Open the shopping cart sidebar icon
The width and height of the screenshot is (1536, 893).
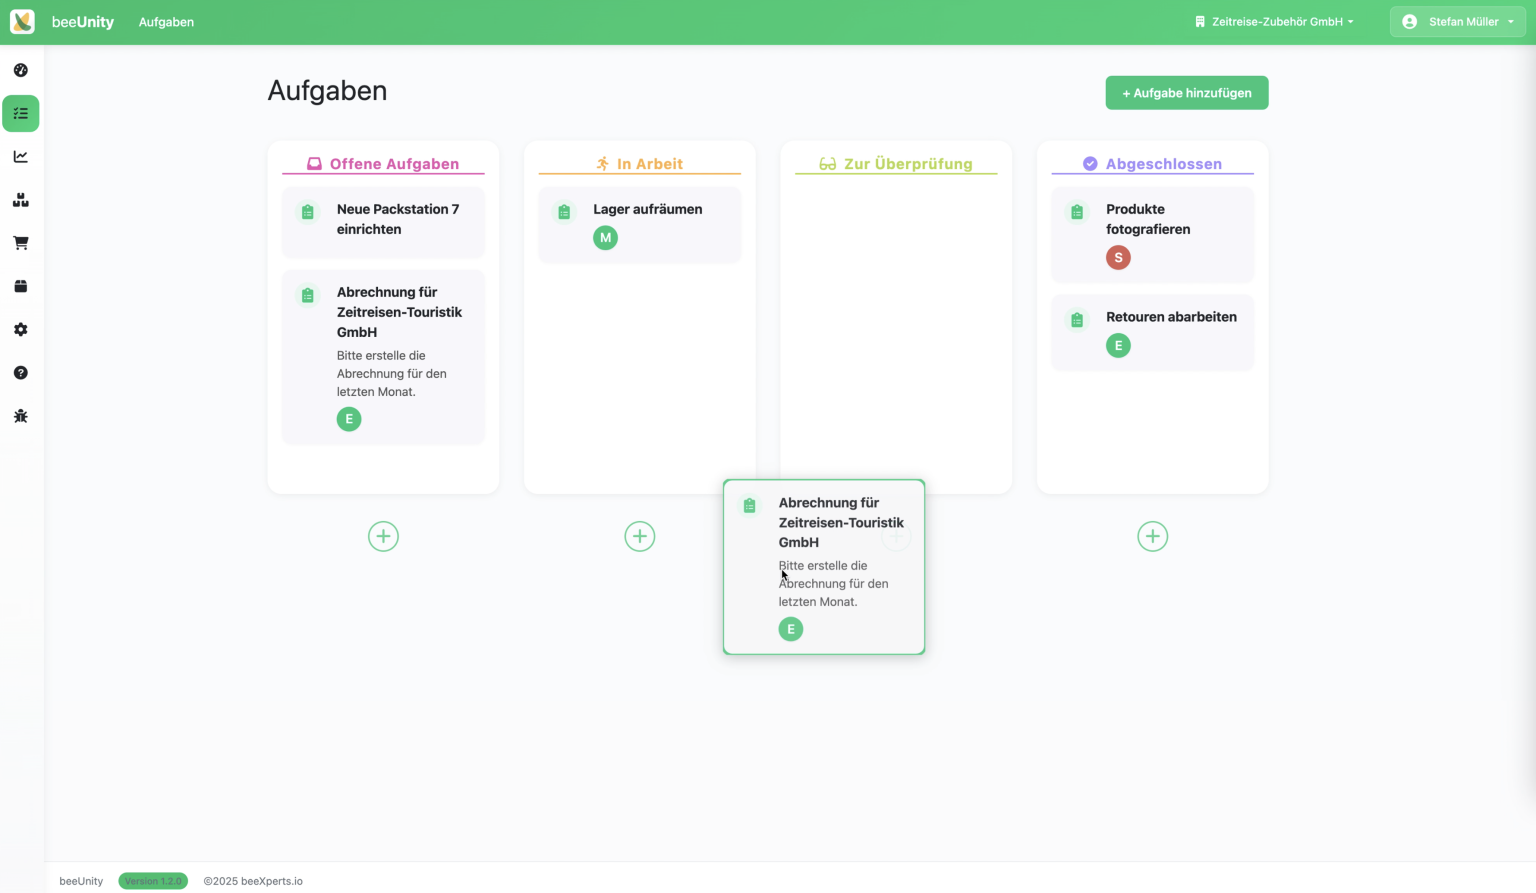click(x=21, y=243)
